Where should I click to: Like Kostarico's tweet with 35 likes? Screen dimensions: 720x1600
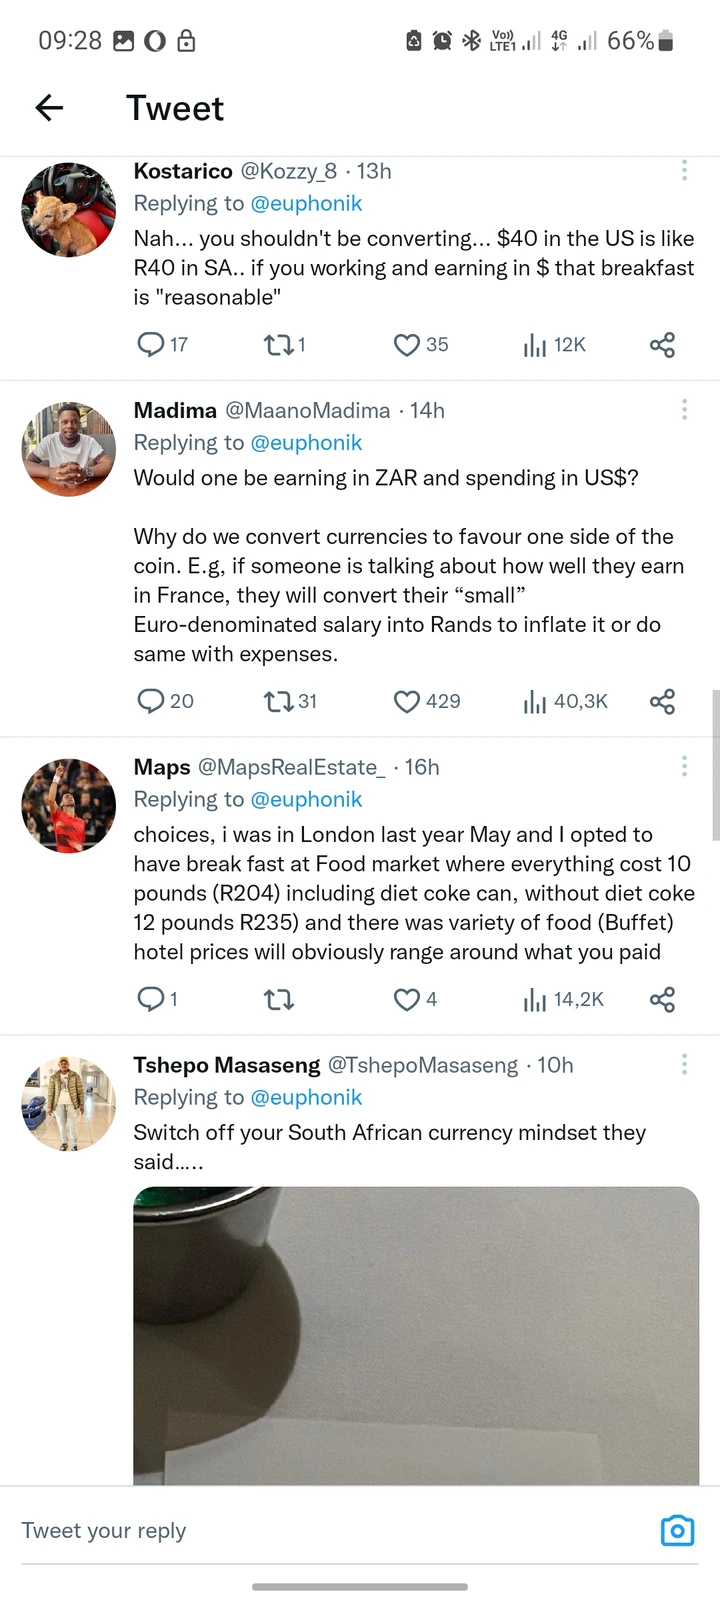pos(421,345)
